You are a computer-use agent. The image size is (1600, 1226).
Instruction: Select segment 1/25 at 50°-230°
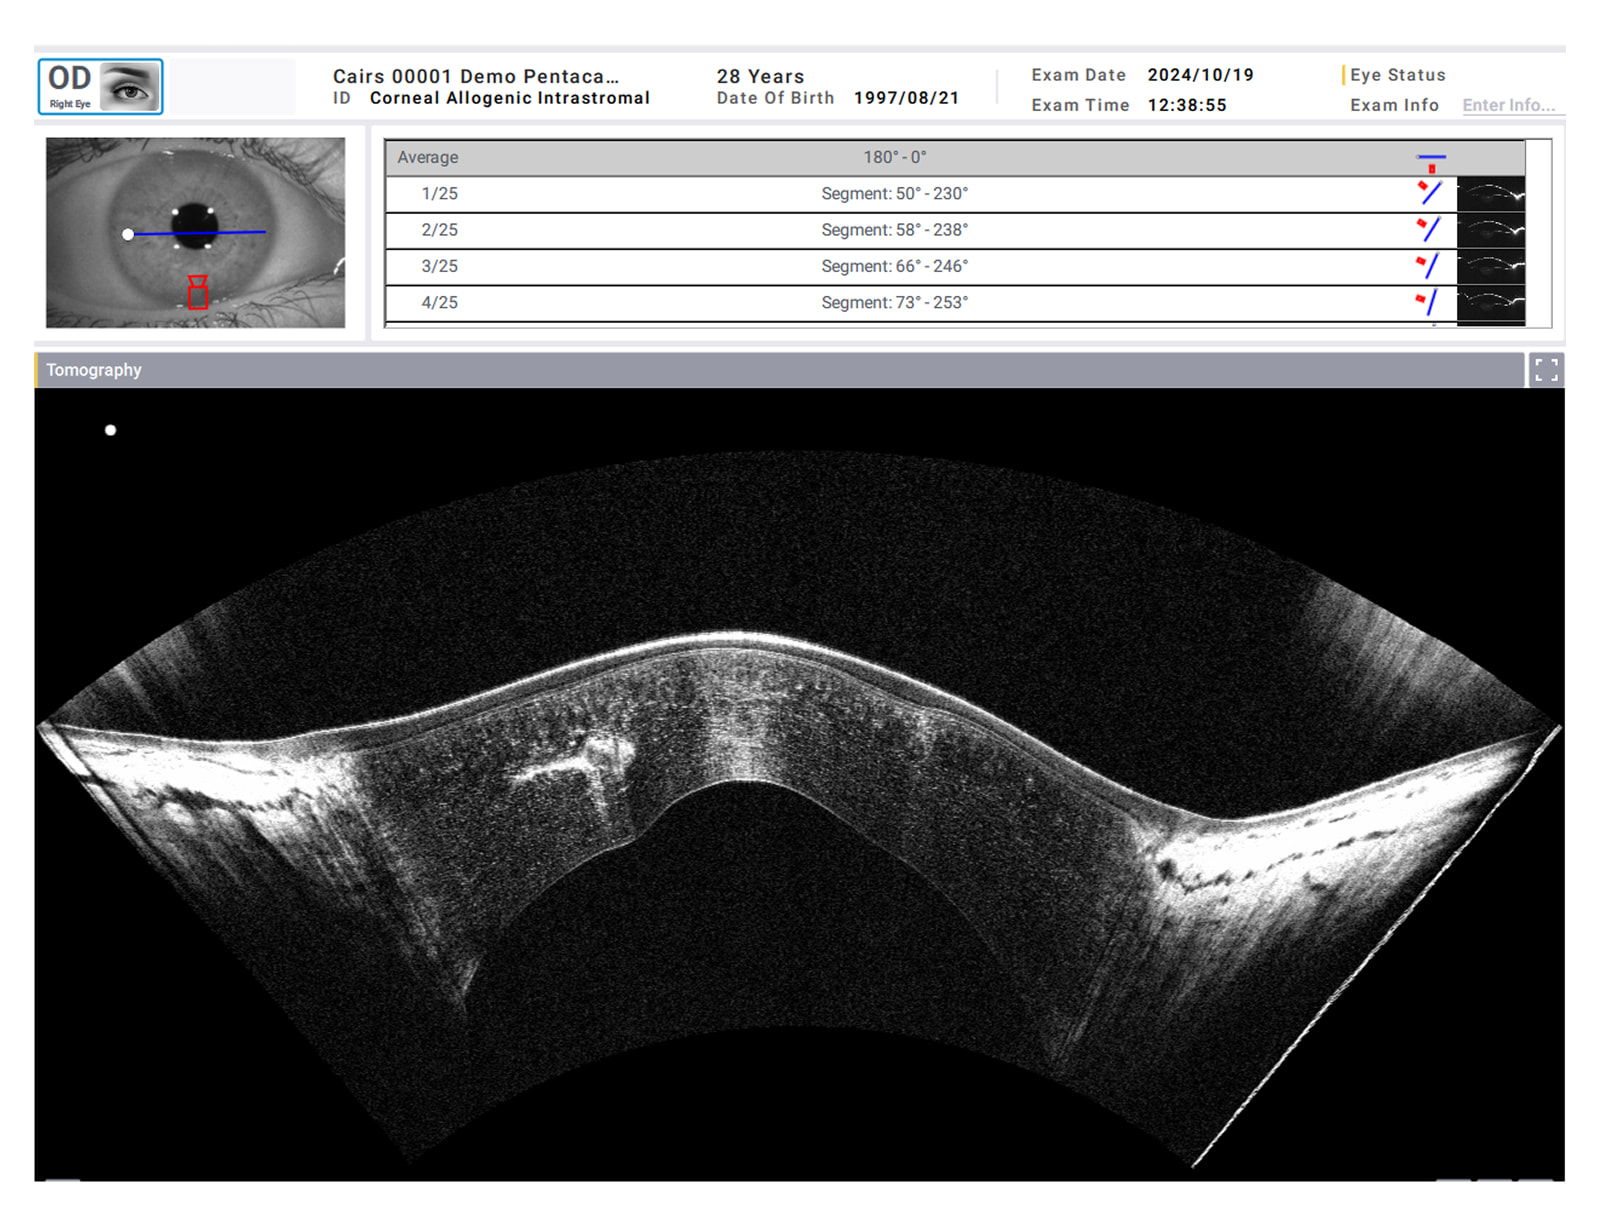click(894, 194)
